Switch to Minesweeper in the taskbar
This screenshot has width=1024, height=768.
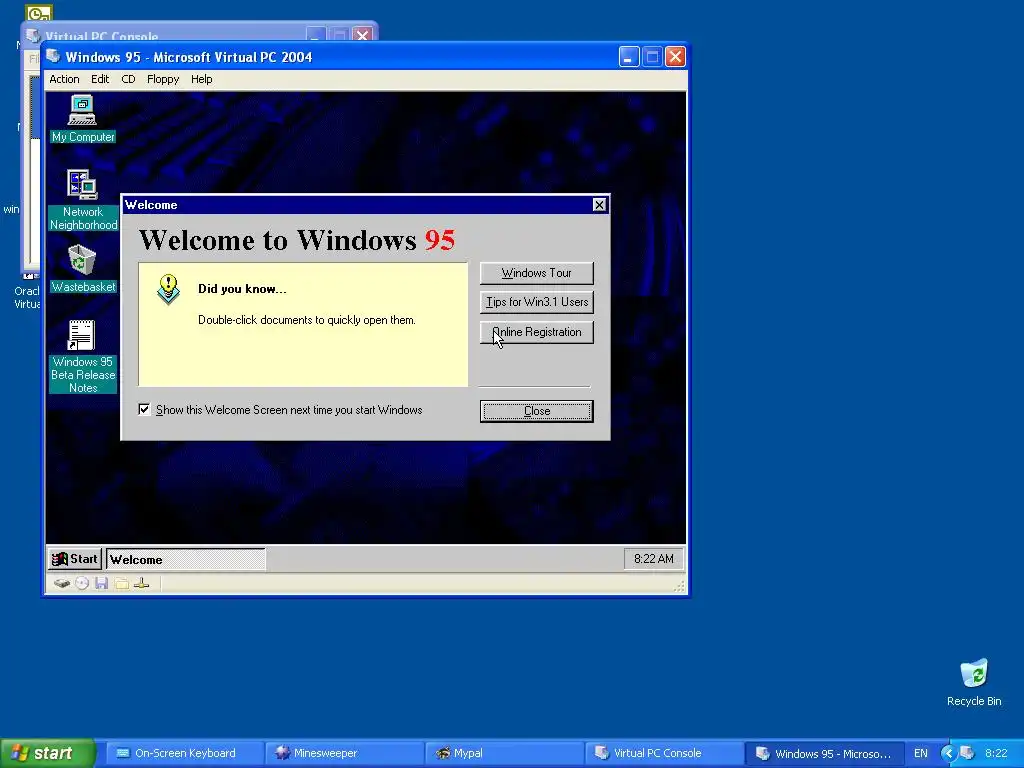(345, 753)
